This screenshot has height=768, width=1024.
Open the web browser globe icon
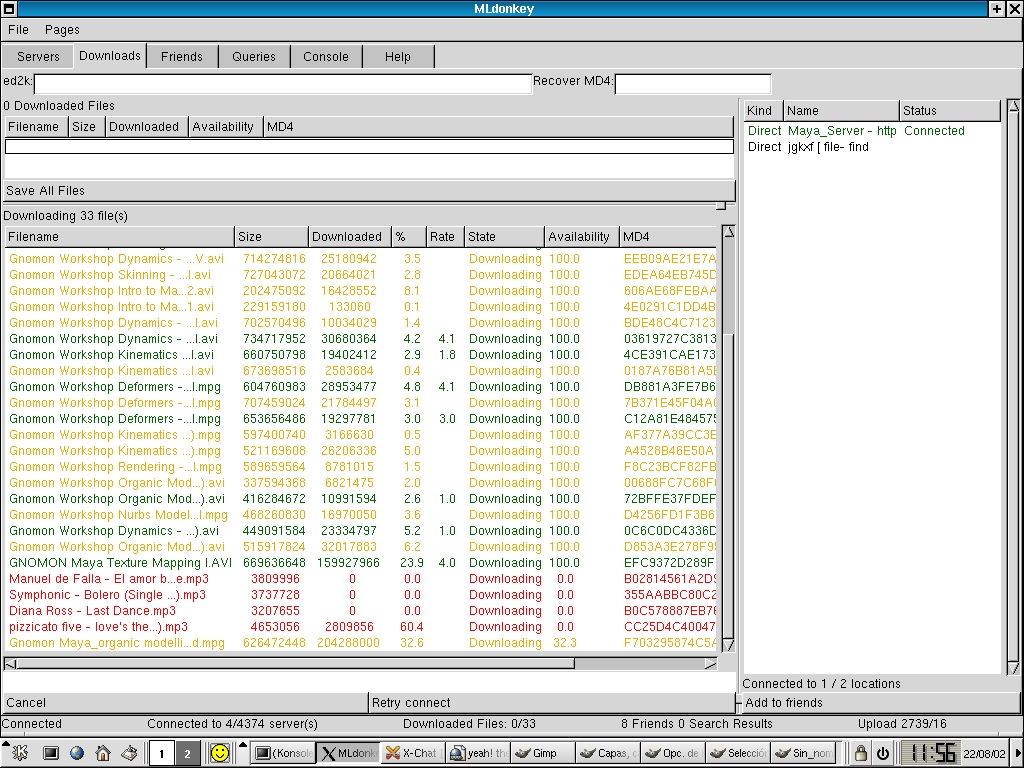click(x=76, y=753)
